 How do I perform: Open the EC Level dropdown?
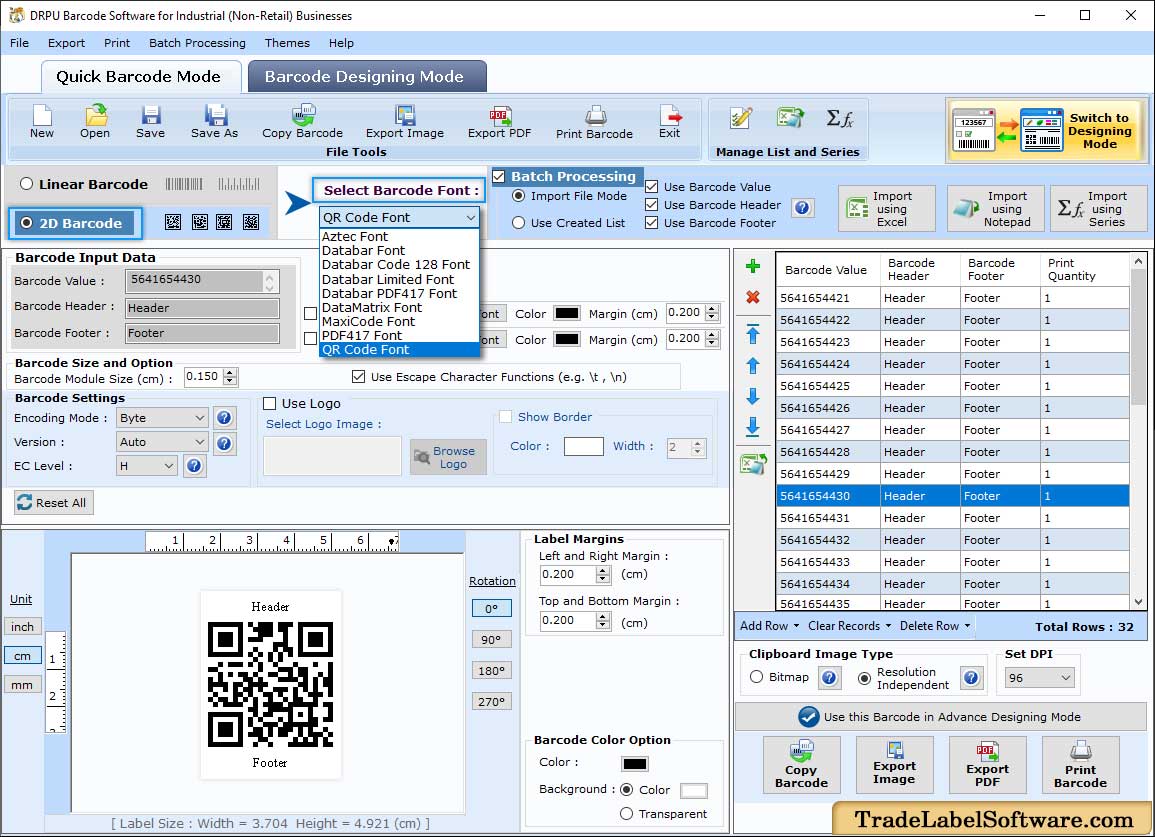(147, 466)
